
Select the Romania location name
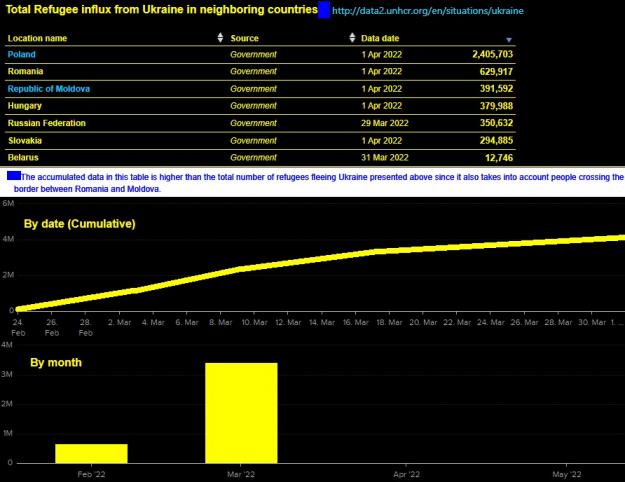26,72
